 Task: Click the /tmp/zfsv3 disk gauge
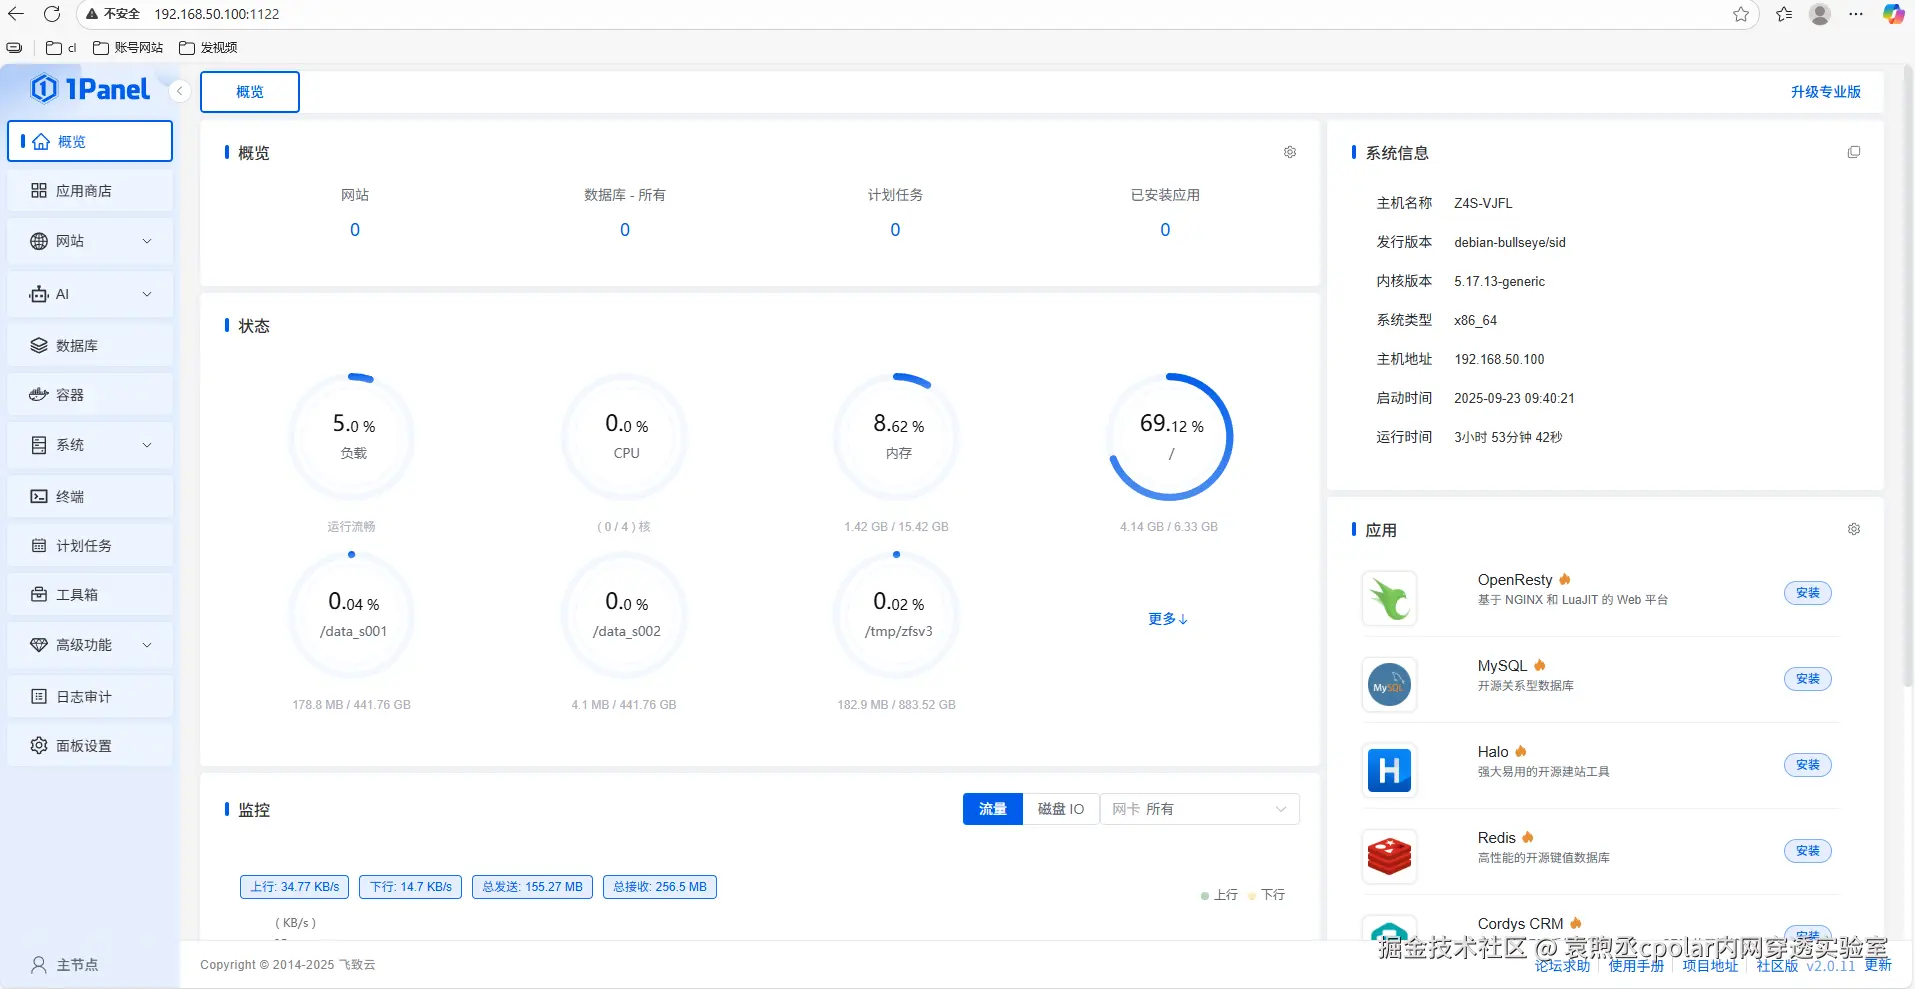tap(898, 614)
